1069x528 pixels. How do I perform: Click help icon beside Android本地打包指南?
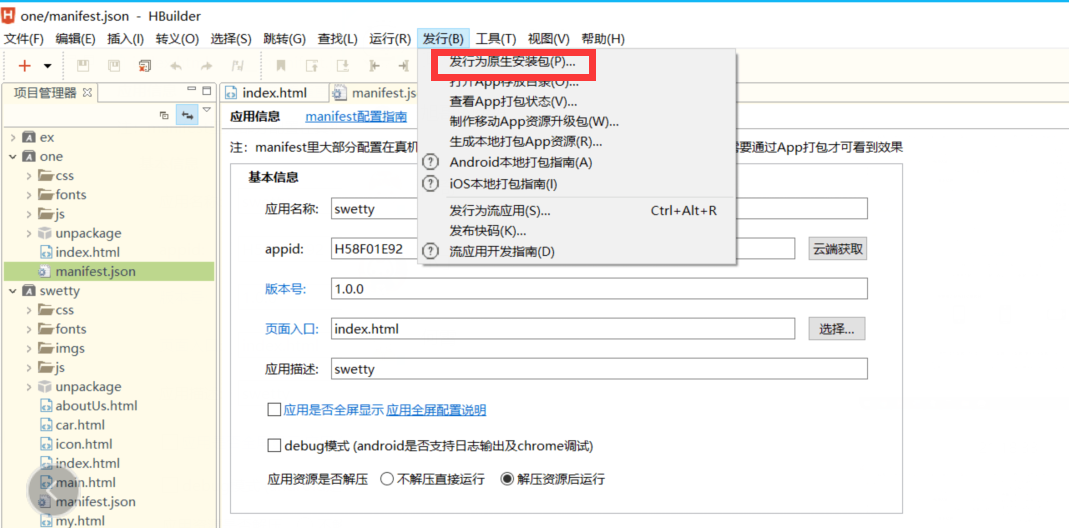coord(431,162)
